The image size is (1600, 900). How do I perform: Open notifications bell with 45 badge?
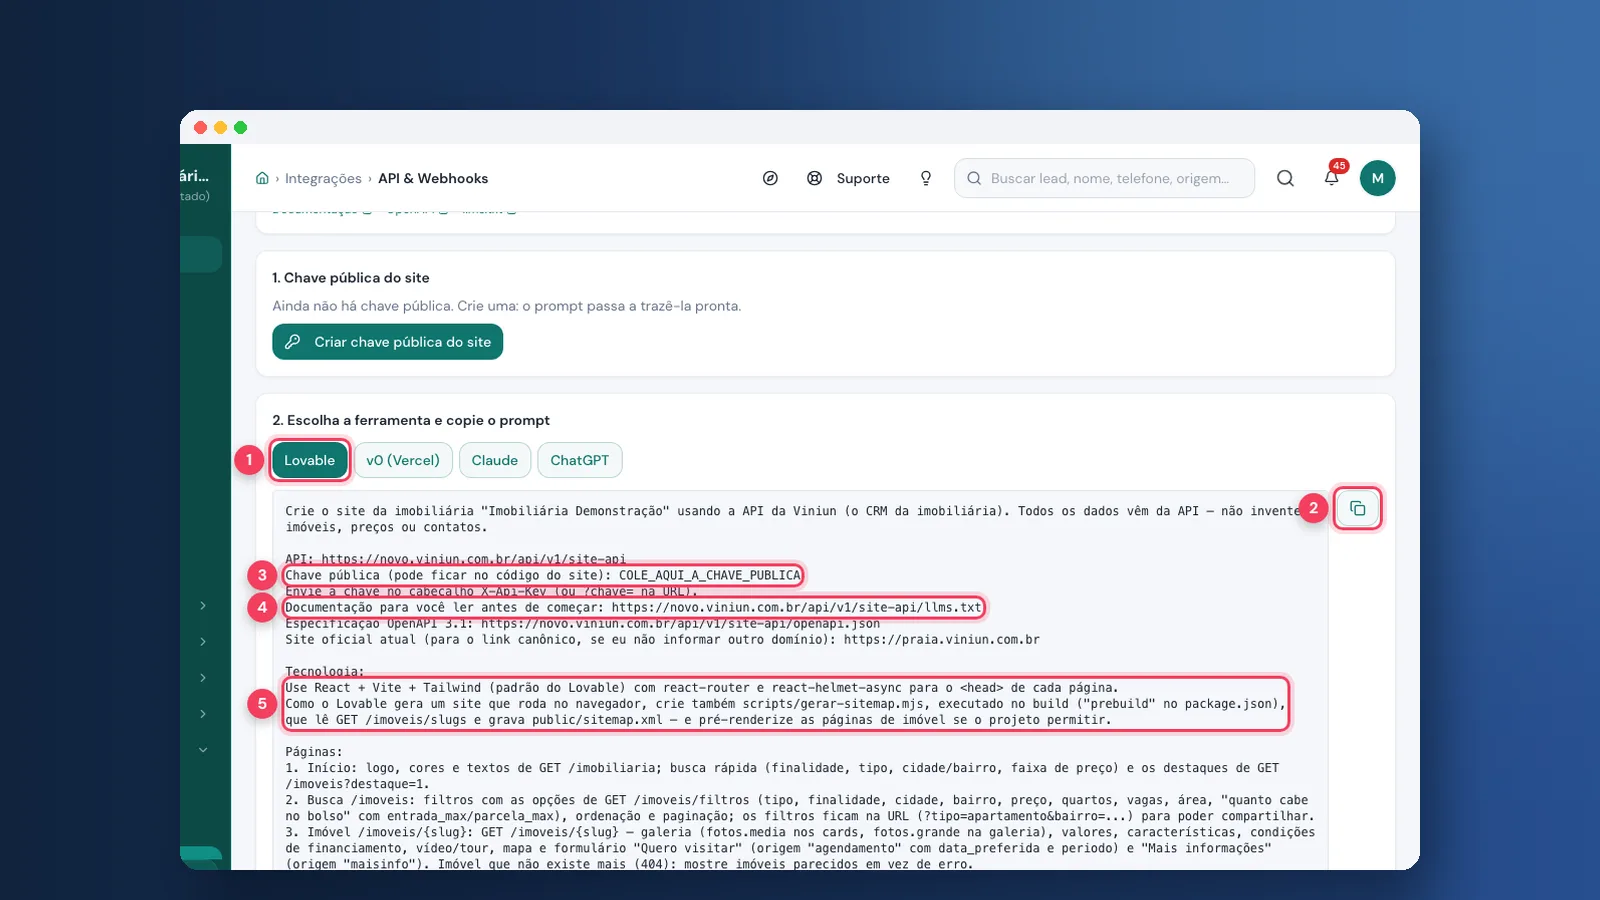(x=1332, y=177)
